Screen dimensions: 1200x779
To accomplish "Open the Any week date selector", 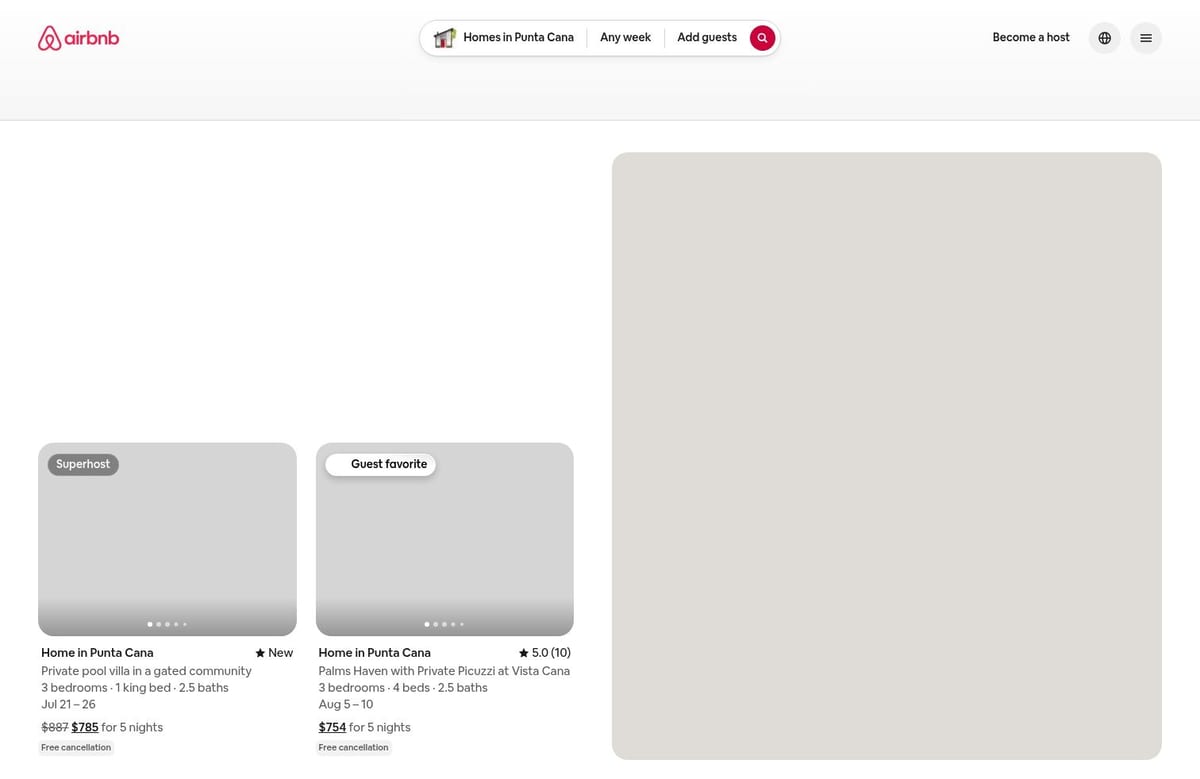I will pos(625,38).
